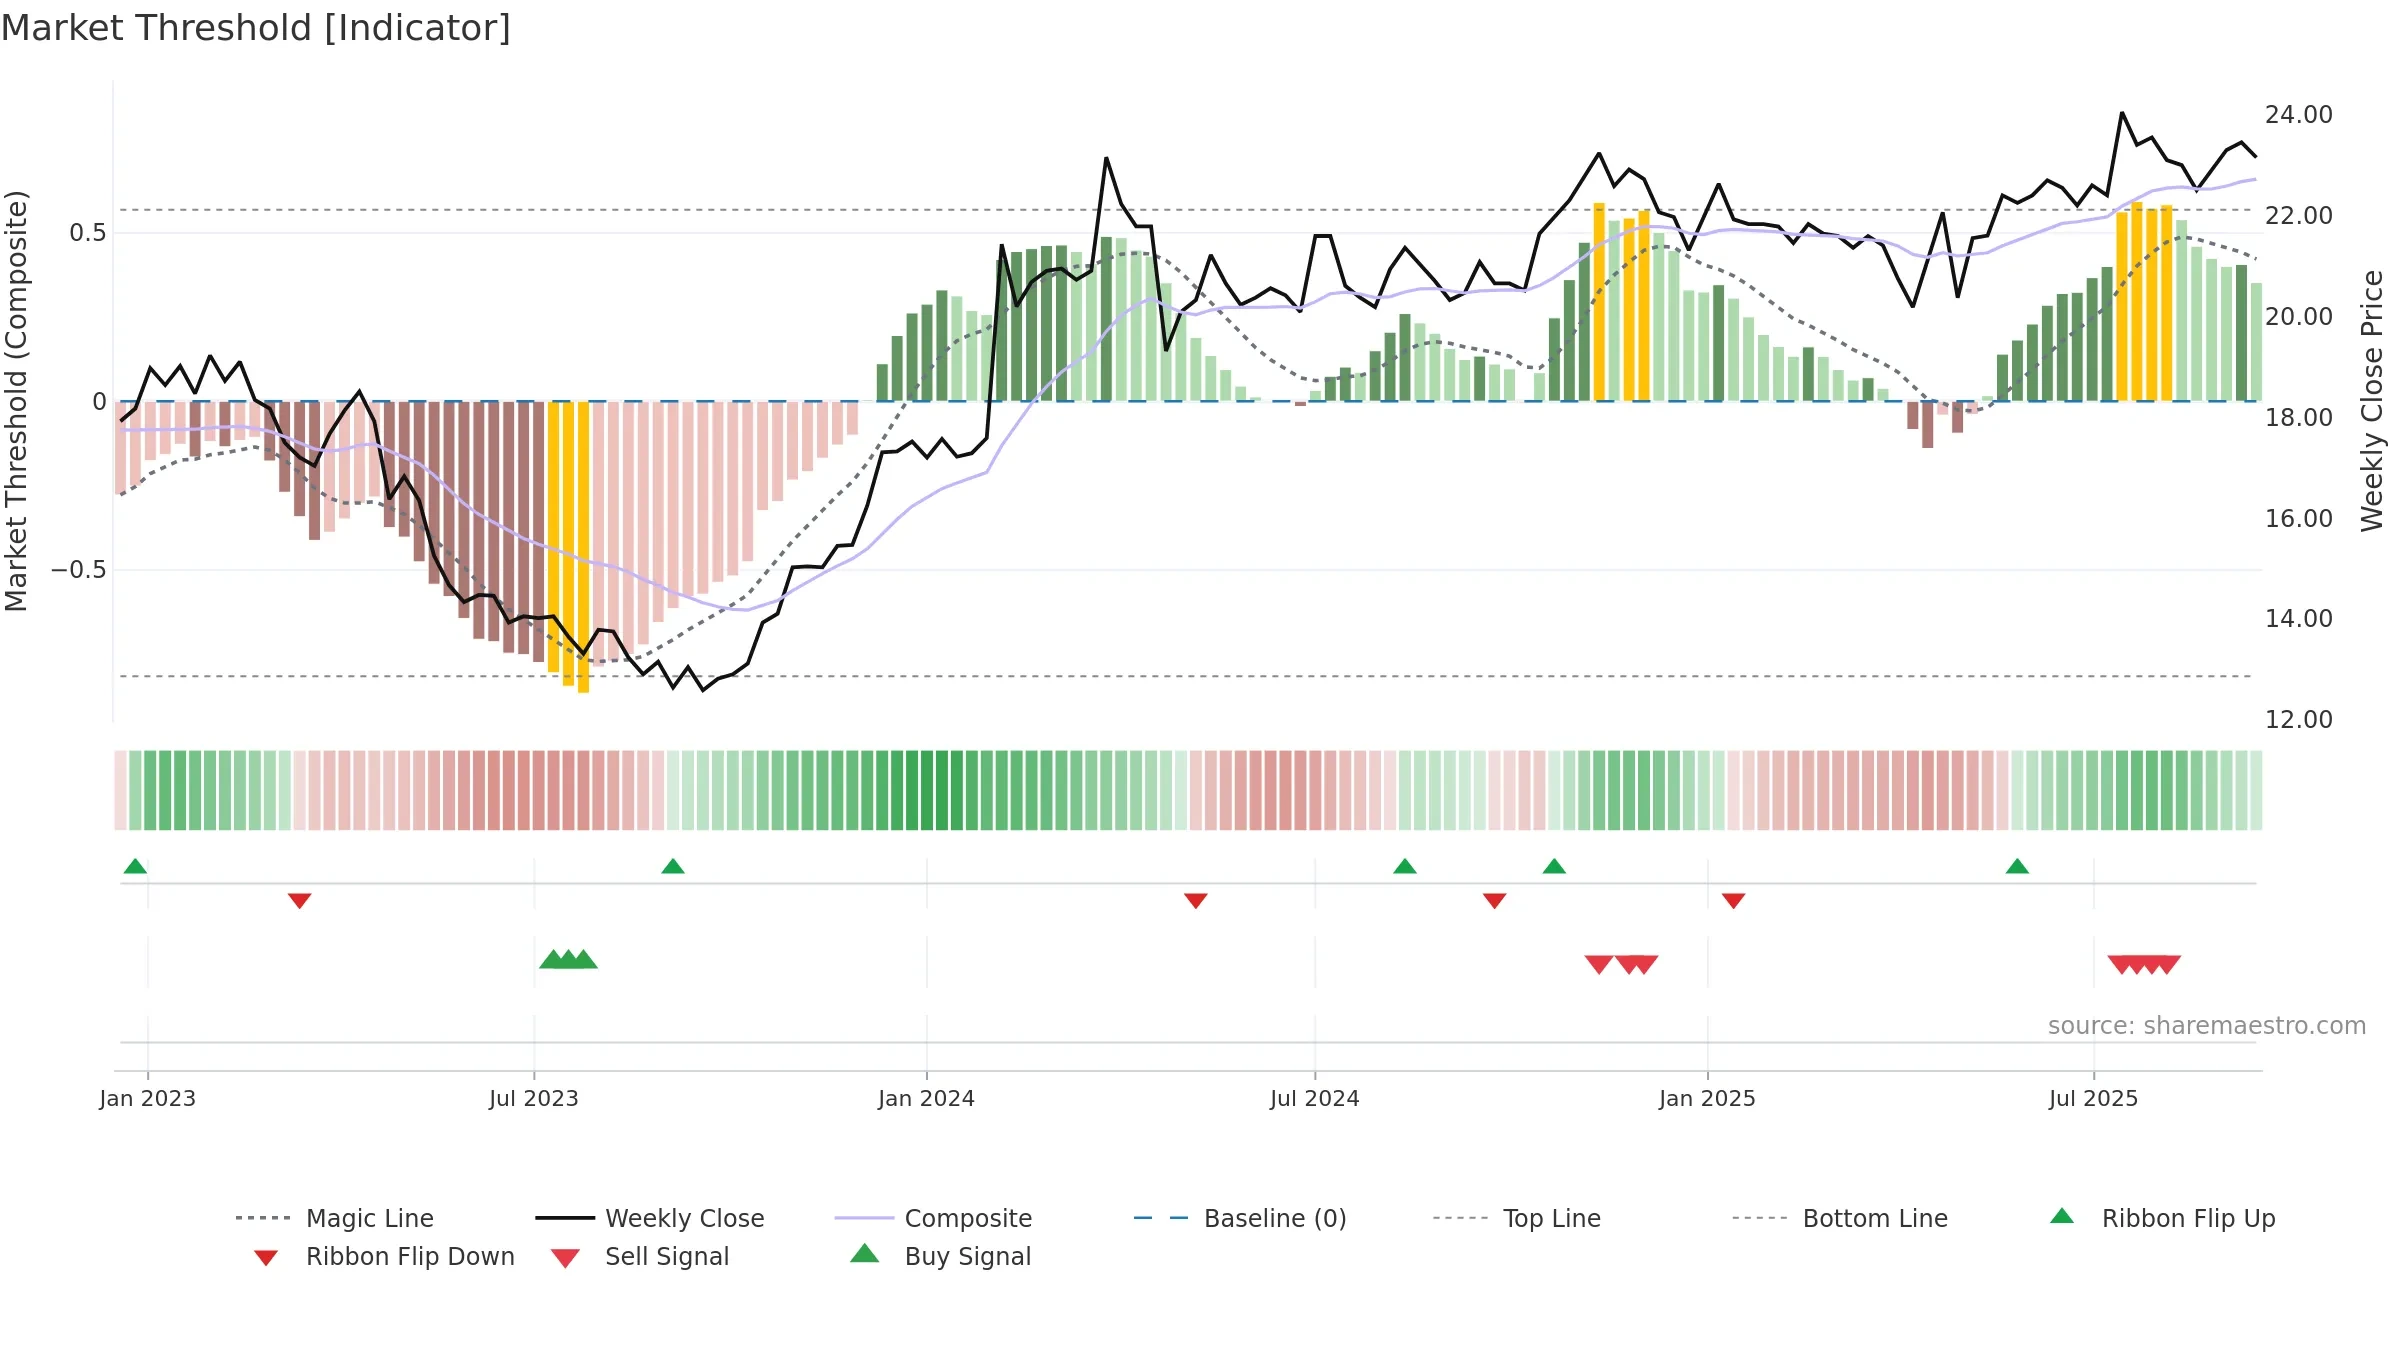Viewport: 2400px width, 1350px height.
Task: Click the ribbon flip up marker near September 2023
Action: click(x=673, y=866)
